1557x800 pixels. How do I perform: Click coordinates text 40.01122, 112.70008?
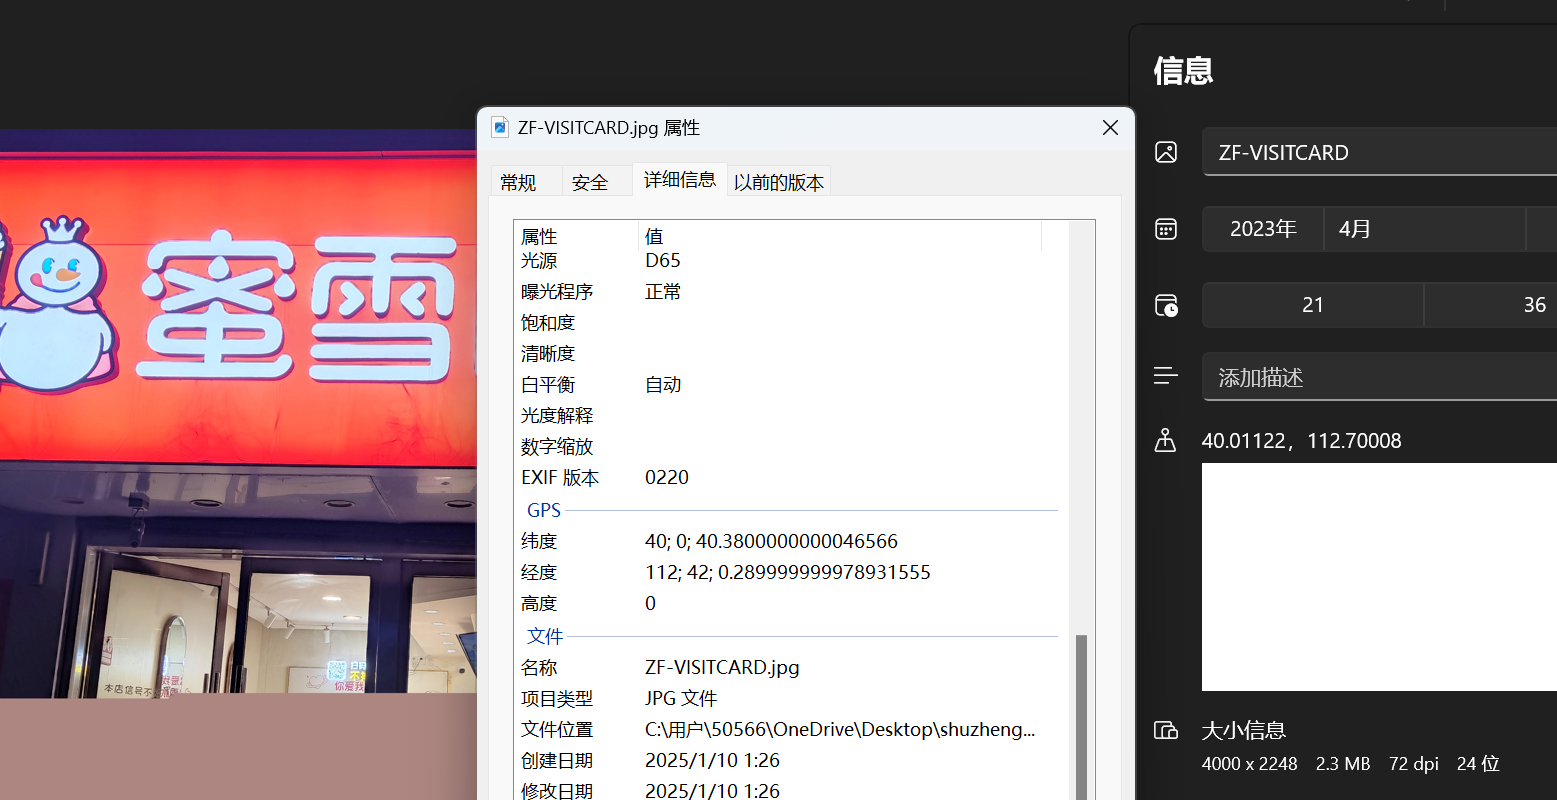click(x=1301, y=441)
